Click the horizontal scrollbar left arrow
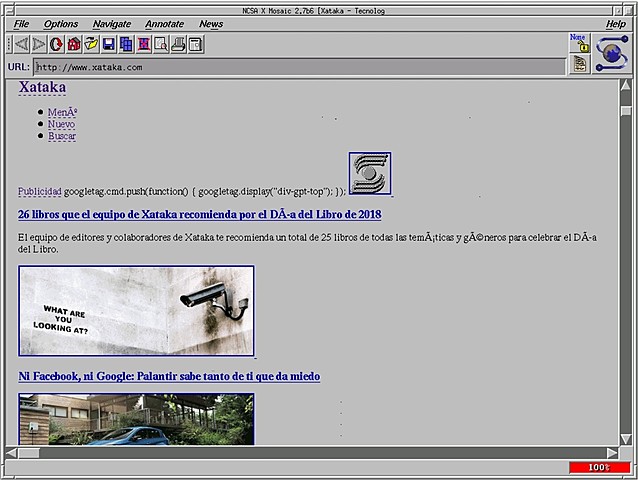The image size is (638, 480). pos(11,453)
